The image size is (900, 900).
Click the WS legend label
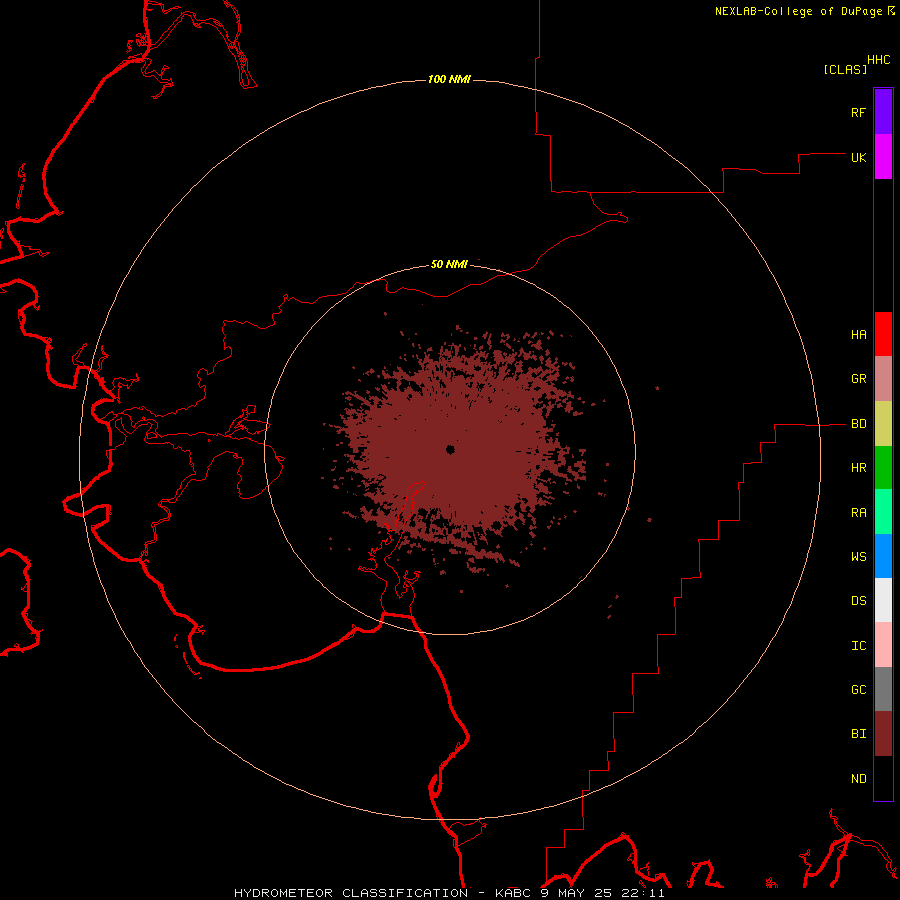[x=858, y=557]
